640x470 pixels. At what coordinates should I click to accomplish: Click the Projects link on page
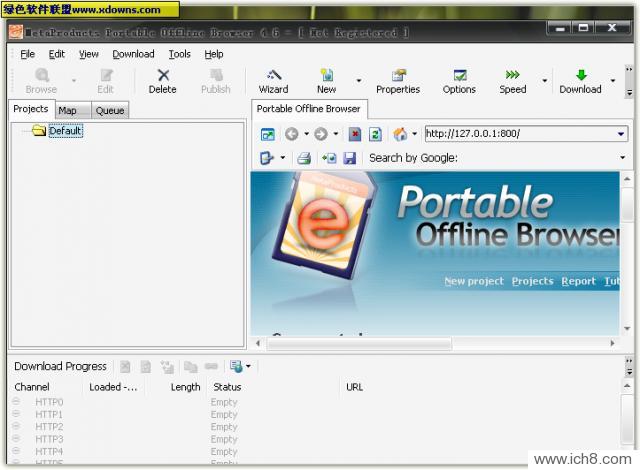click(533, 281)
